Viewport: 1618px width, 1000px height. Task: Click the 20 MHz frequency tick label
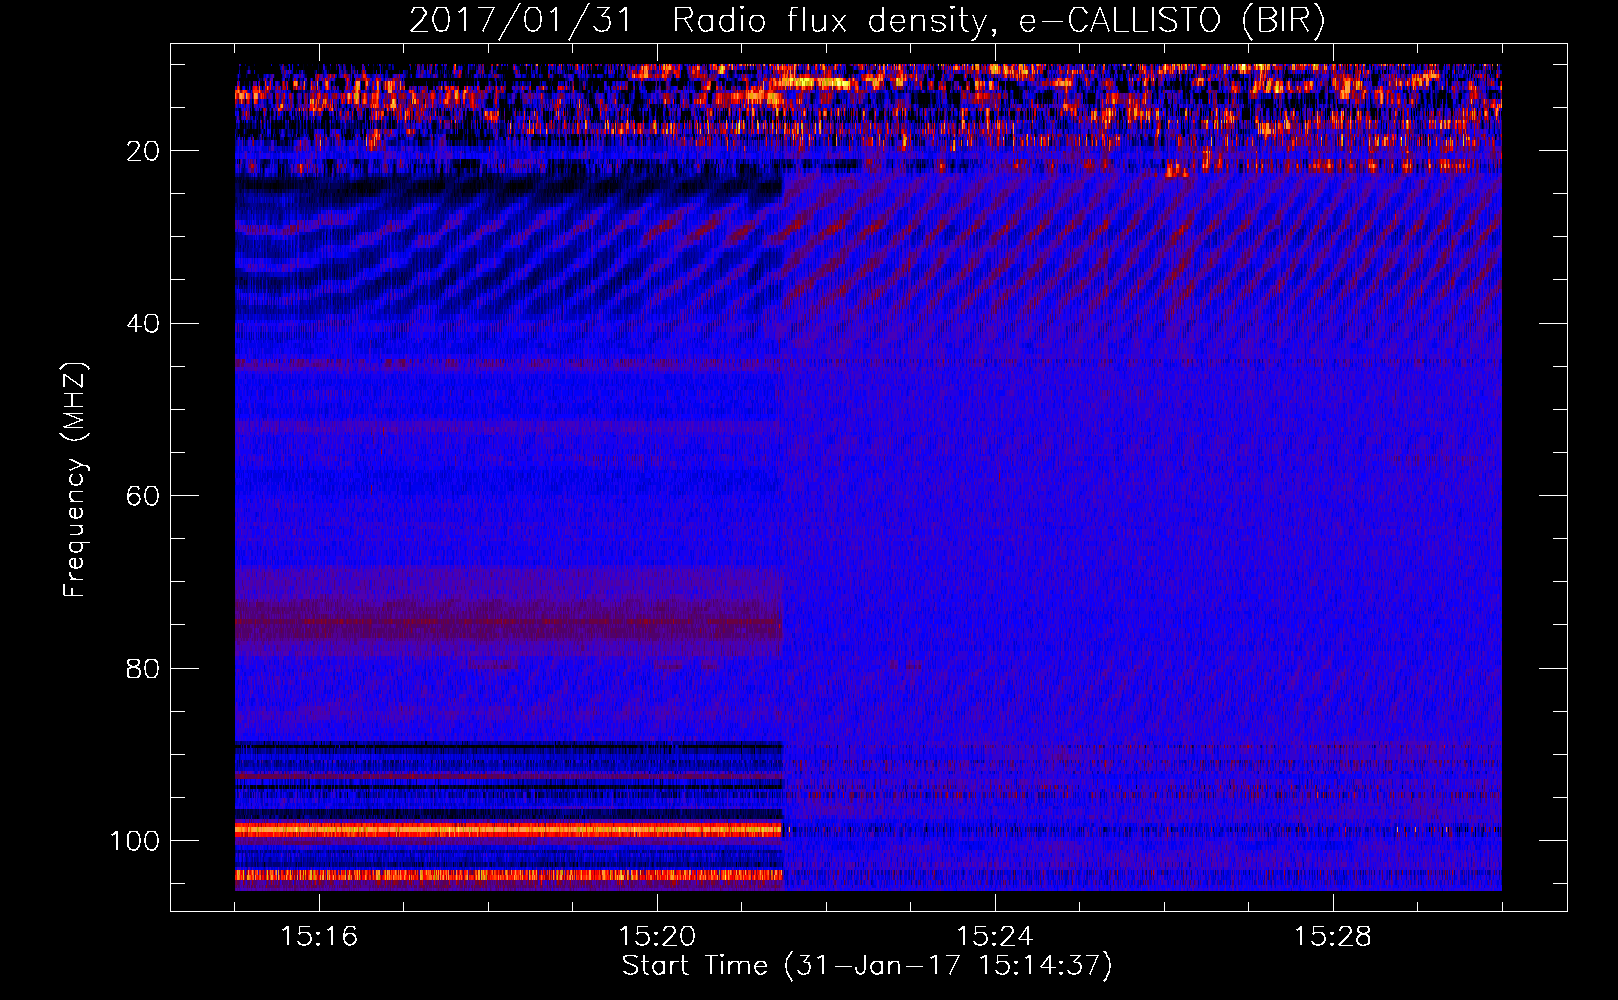point(143,151)
